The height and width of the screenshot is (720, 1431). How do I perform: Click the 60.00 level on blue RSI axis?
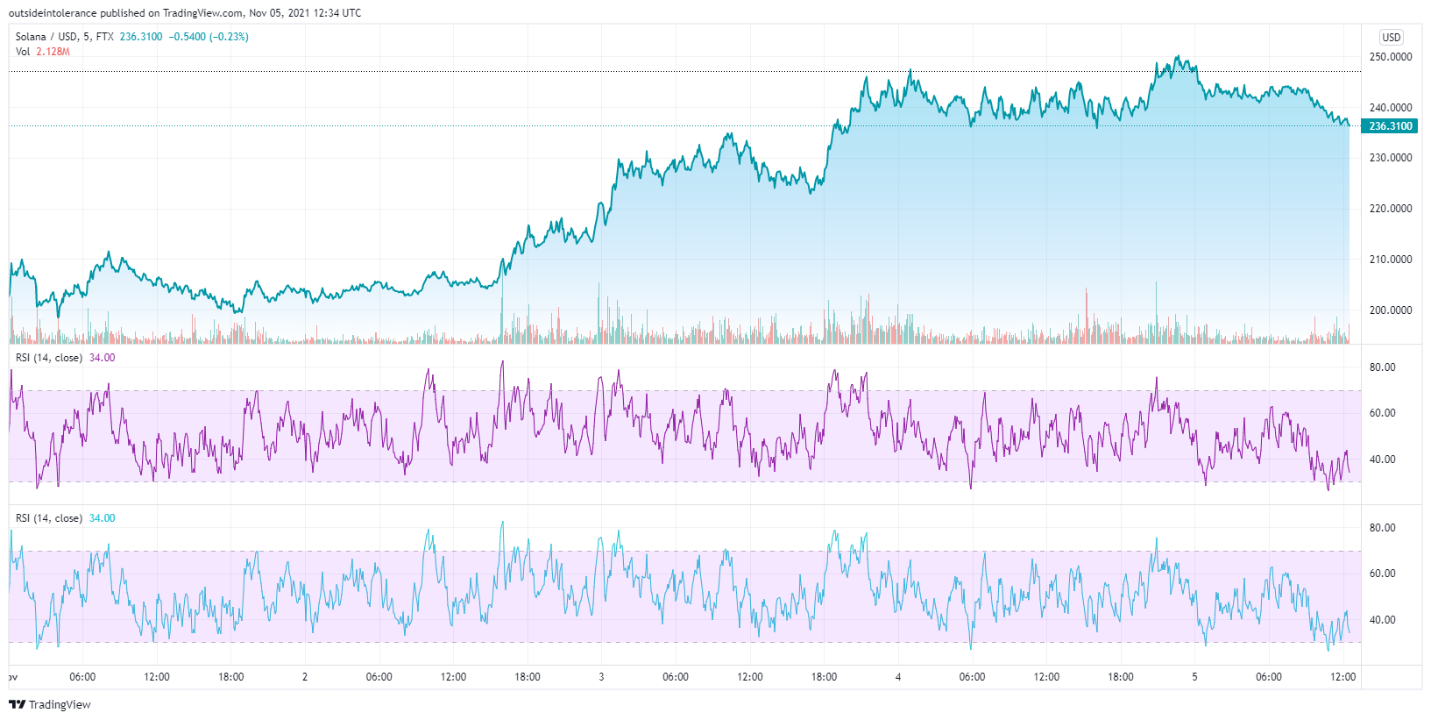pyautogui.click(x=1382, y=574)
